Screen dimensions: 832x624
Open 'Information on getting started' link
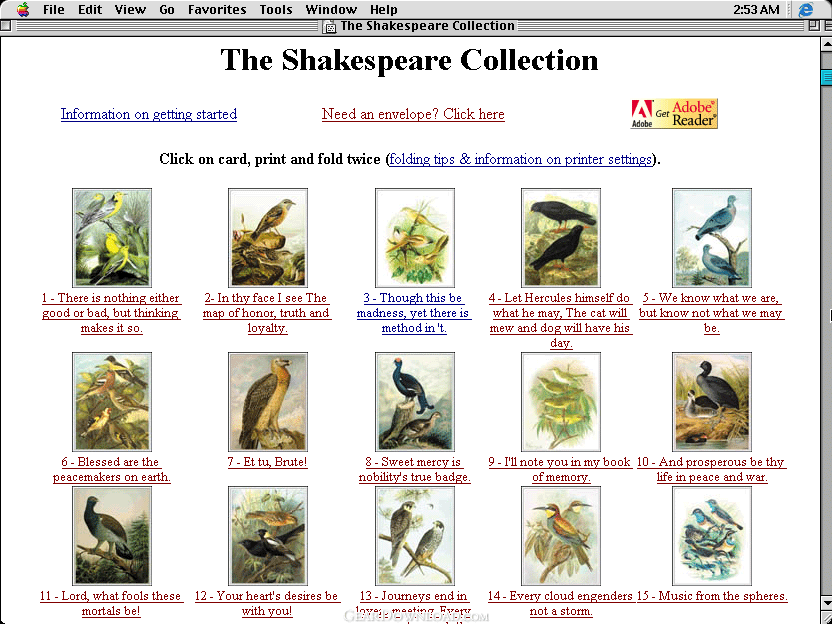149,115
